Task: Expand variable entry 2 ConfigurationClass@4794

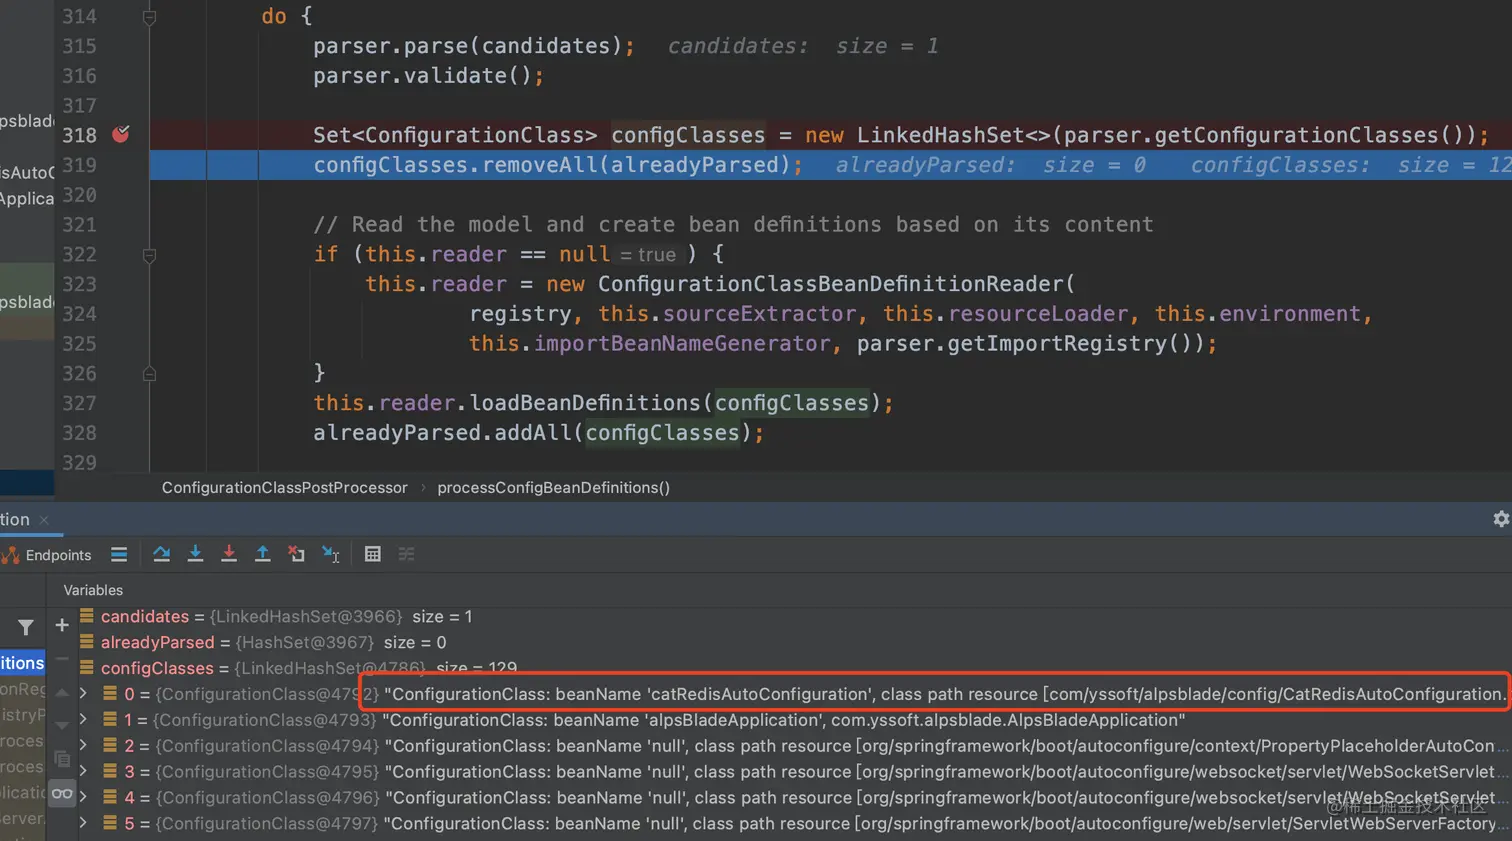Action: click(x=83, y=746)
